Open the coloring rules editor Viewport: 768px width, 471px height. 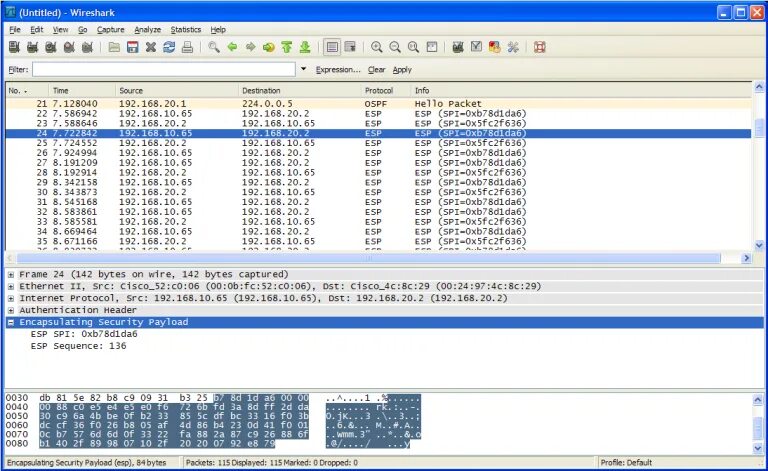tap(495, 47)
